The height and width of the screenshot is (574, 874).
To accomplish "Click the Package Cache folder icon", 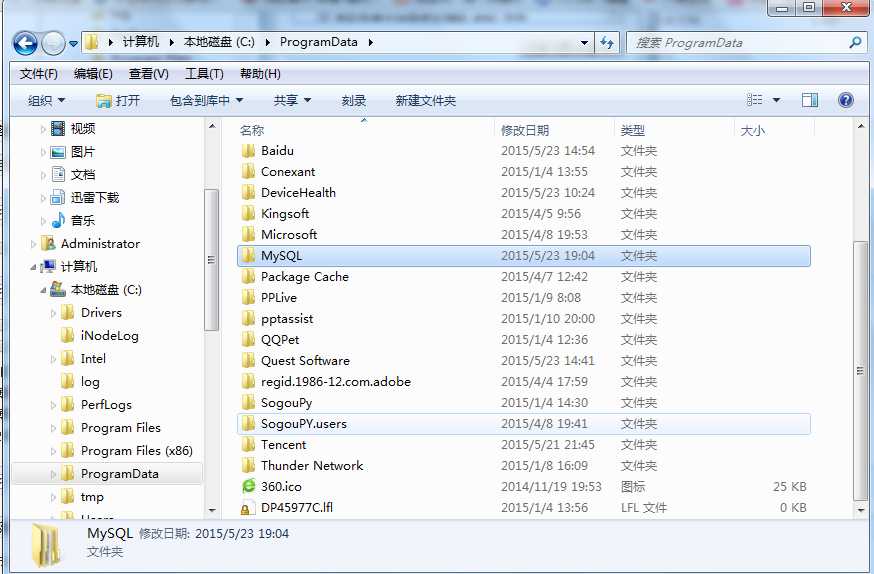I will pos(249,277).
